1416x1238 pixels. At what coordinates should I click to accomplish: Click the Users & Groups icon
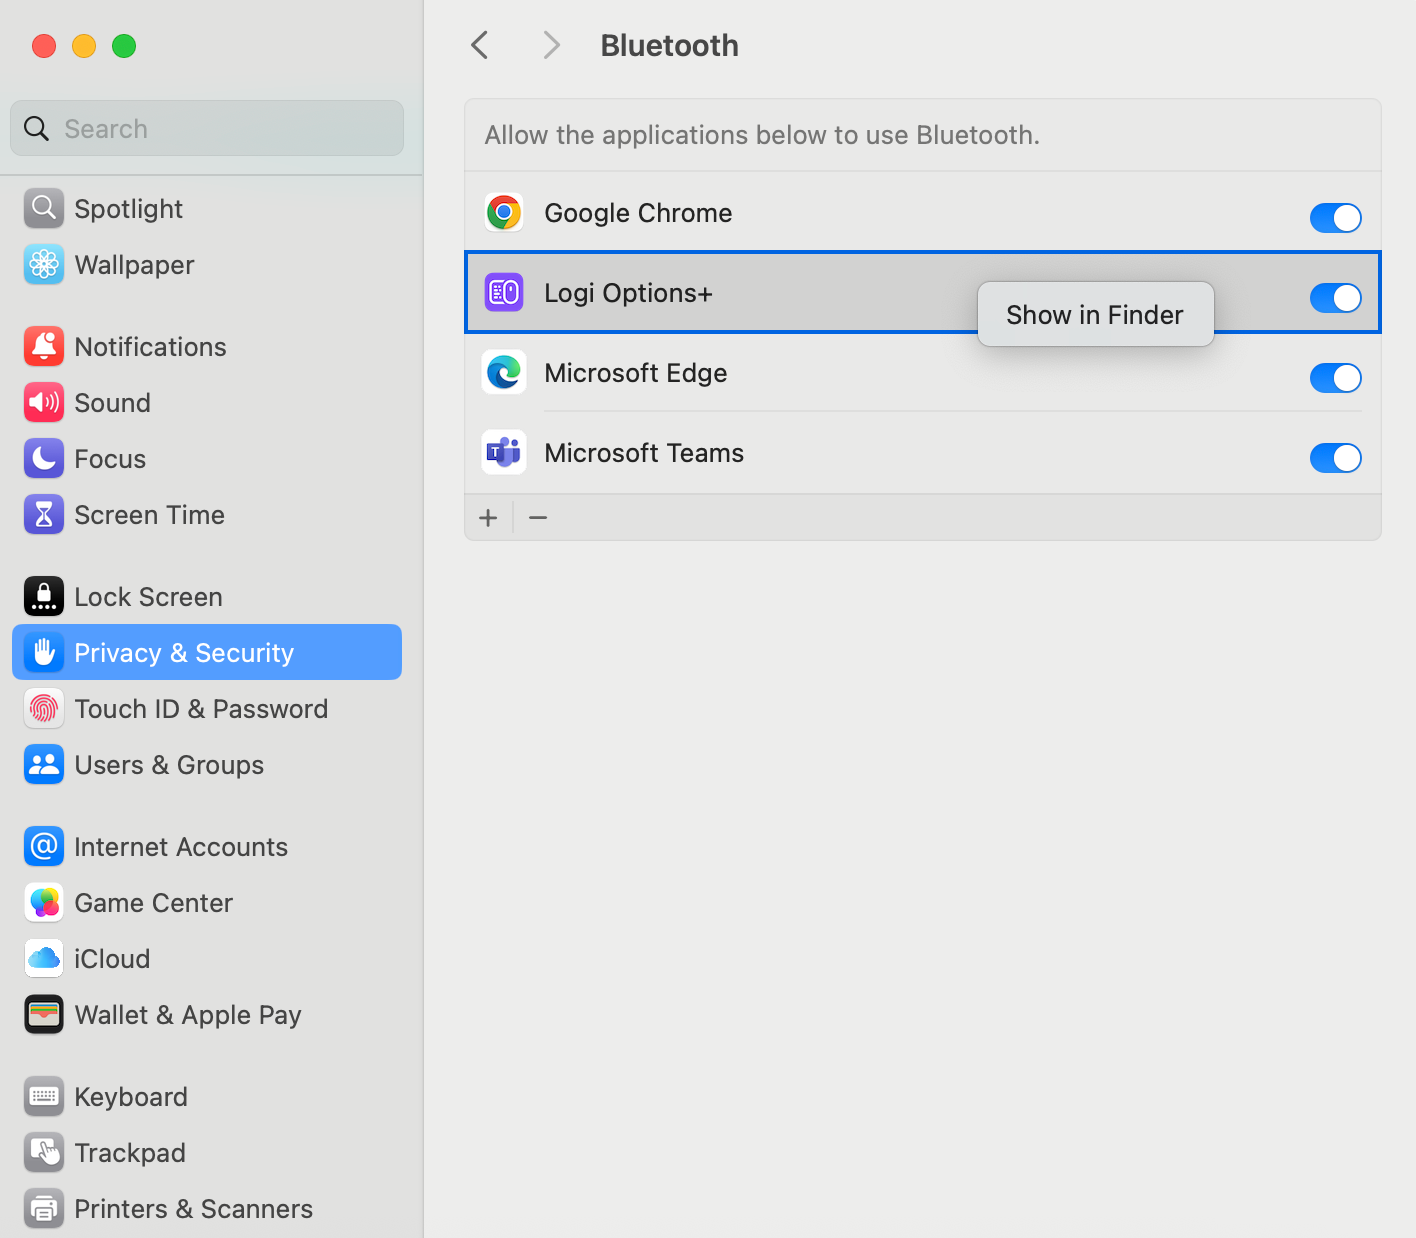tap(44, 764)
